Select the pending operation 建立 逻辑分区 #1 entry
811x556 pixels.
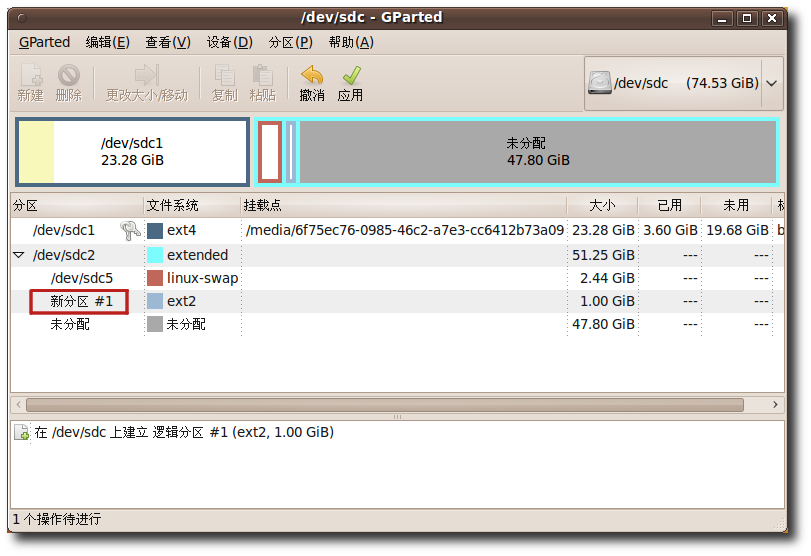click(184, 432)
